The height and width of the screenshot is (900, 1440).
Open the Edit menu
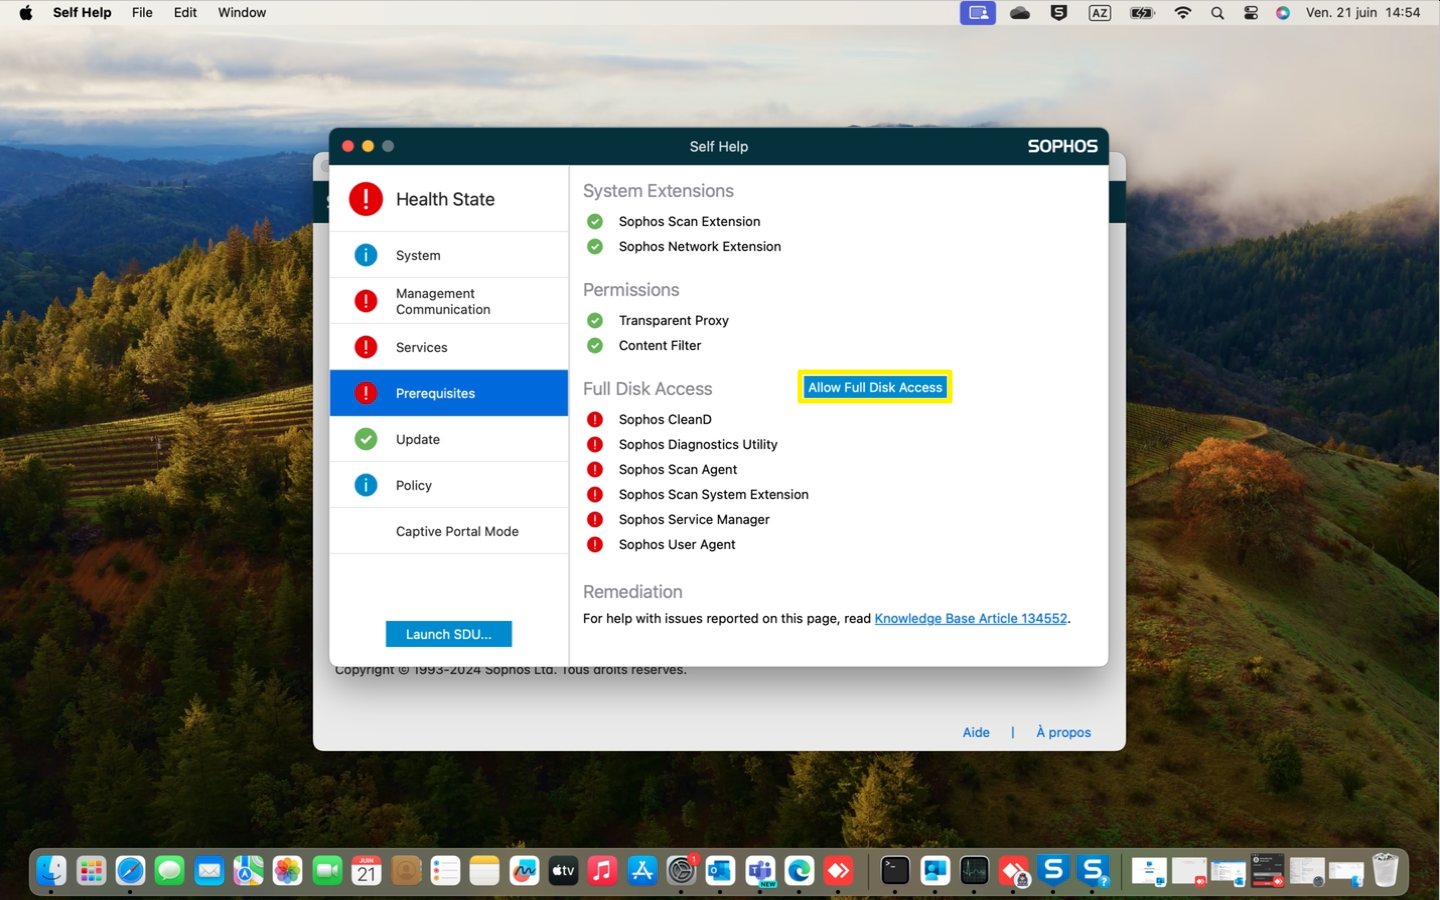point(185,13)
